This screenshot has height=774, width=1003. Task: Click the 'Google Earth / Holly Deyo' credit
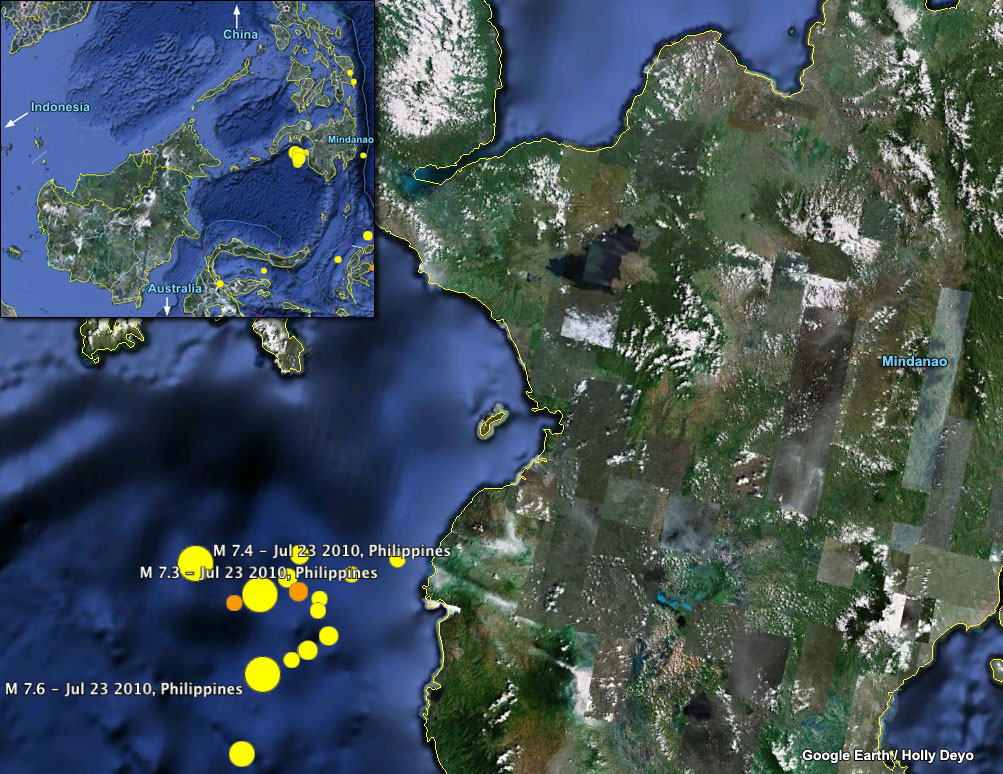coord(887,756)
